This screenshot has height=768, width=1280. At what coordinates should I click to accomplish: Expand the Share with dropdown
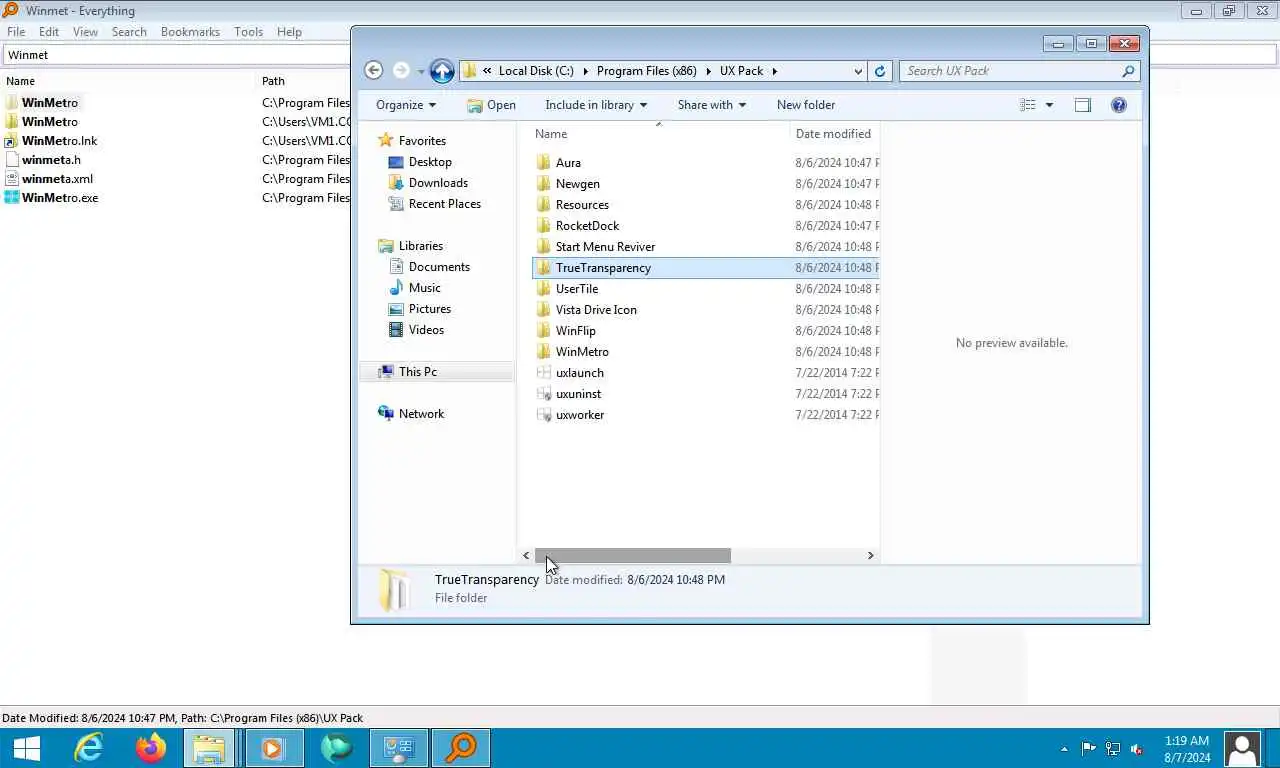pos(711,105)
